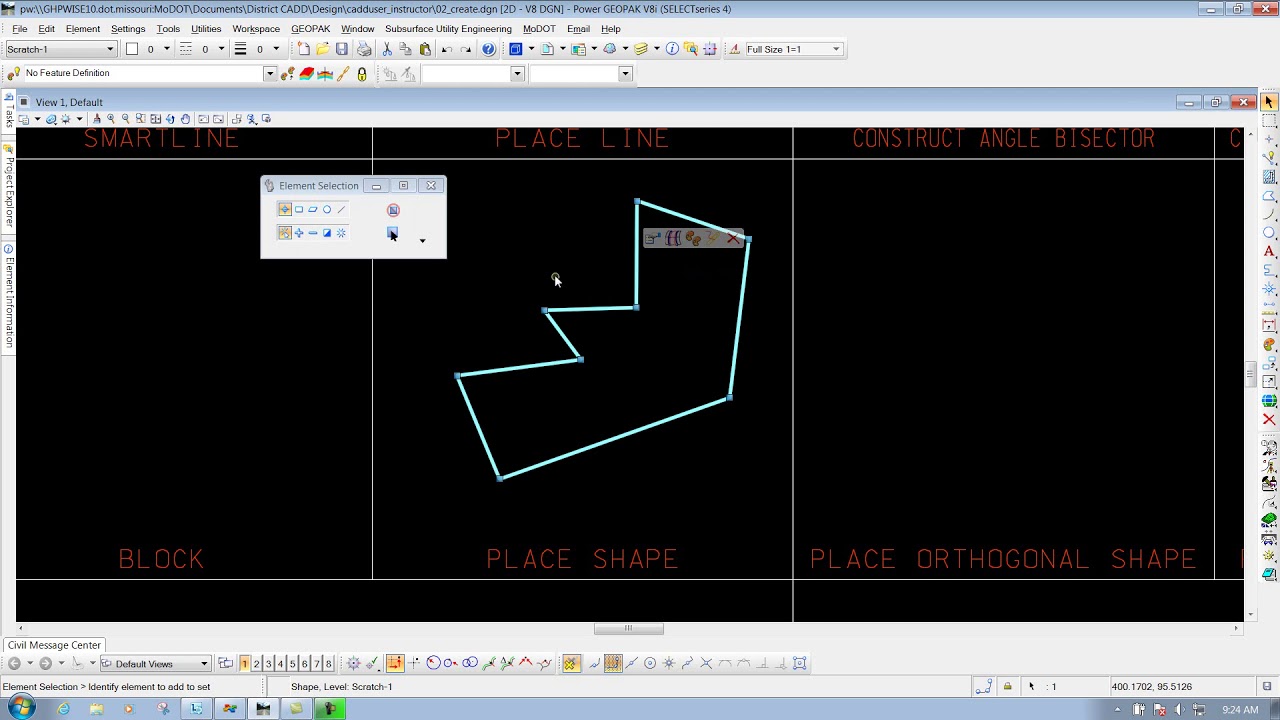The image size is (1280, 720).
Task: Select the Shape selection method icon
Action: 313,209
